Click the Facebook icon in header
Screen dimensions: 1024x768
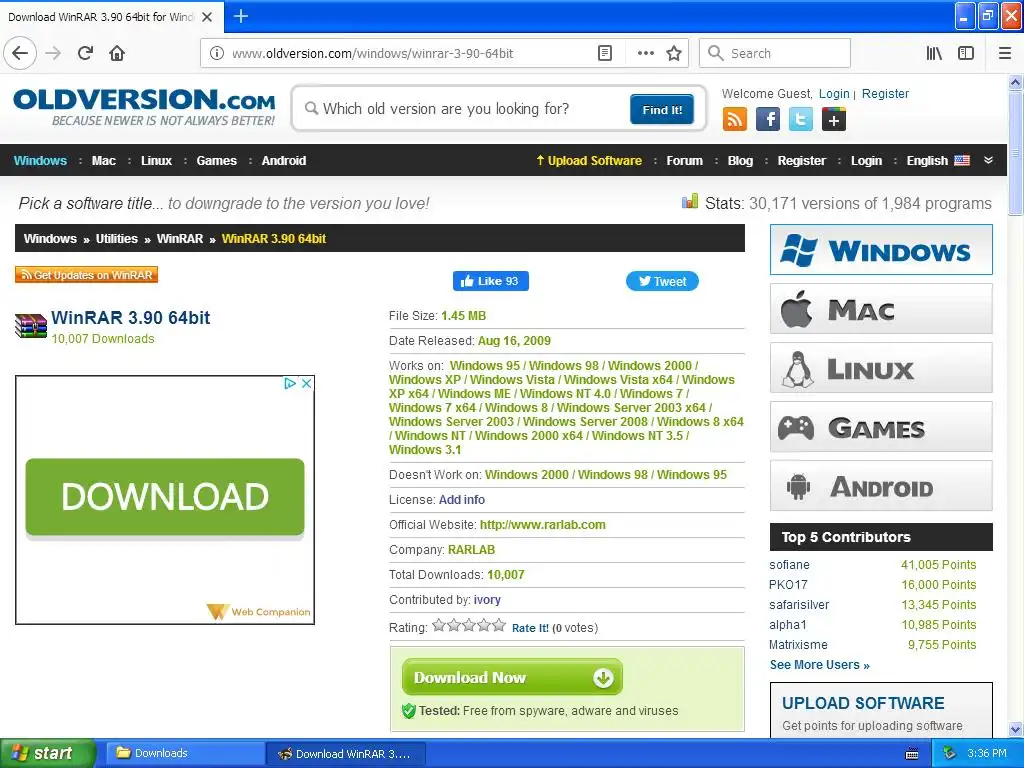768,120
